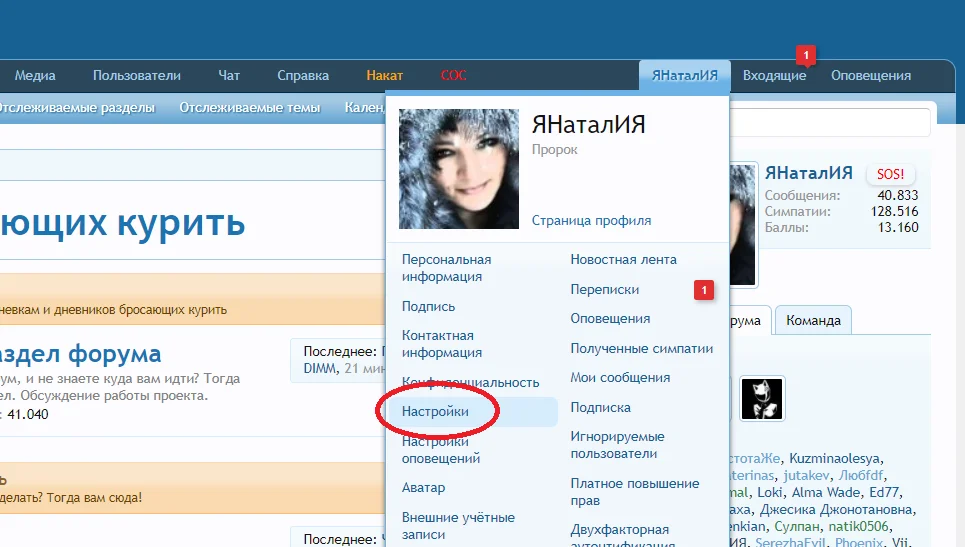Open Ed77 user profile link
Viewport: 965px width, 547px height.
pos(884,493)
